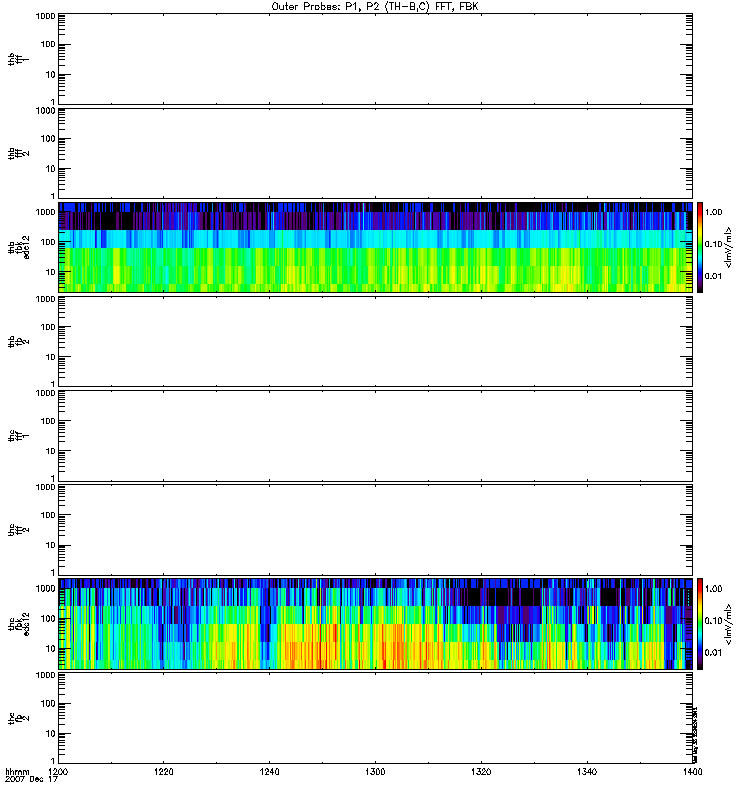Click the 1240 time axis label
The width and height of the screenshot is (750, 800).
[x=269, y=772]
